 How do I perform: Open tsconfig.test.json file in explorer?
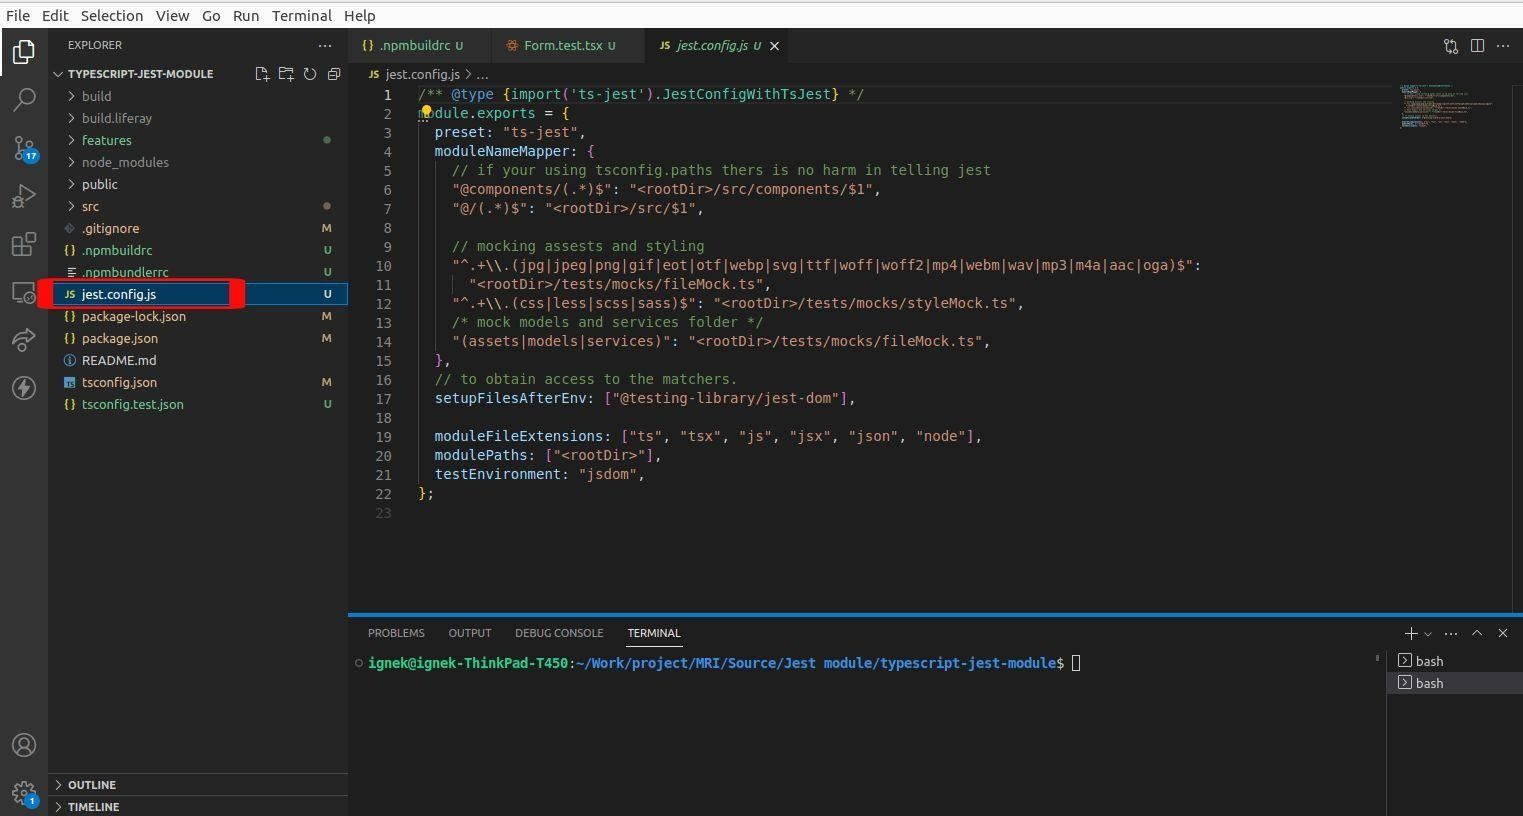[x=132, y=404]
